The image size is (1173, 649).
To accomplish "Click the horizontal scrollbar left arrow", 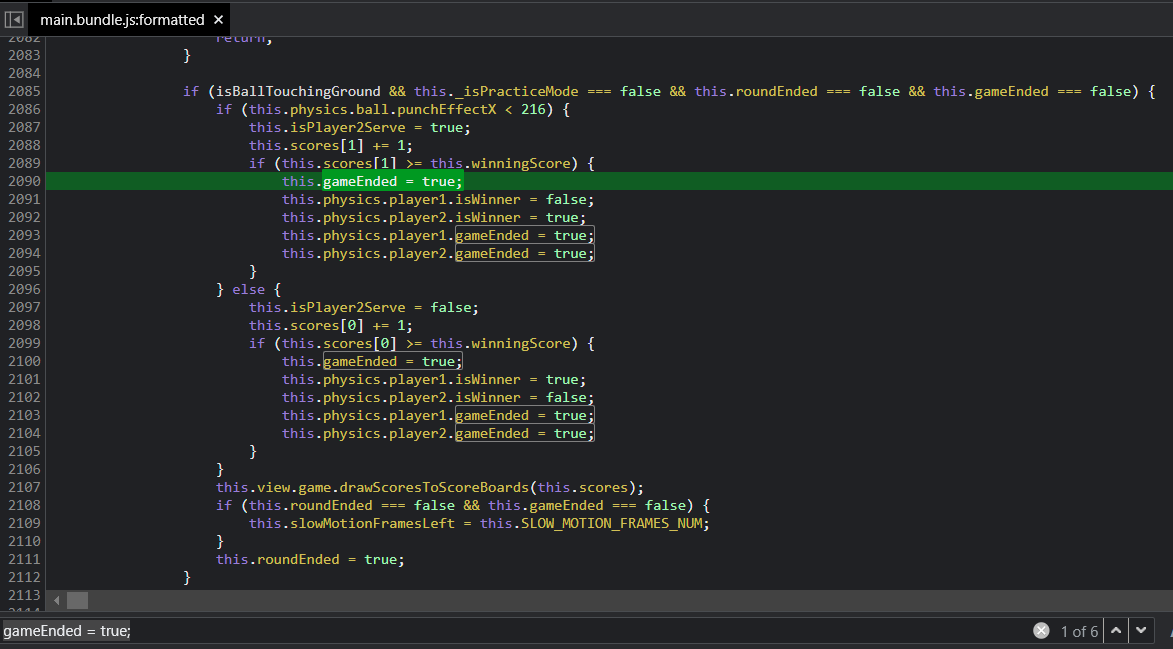I will pos(56,600).
